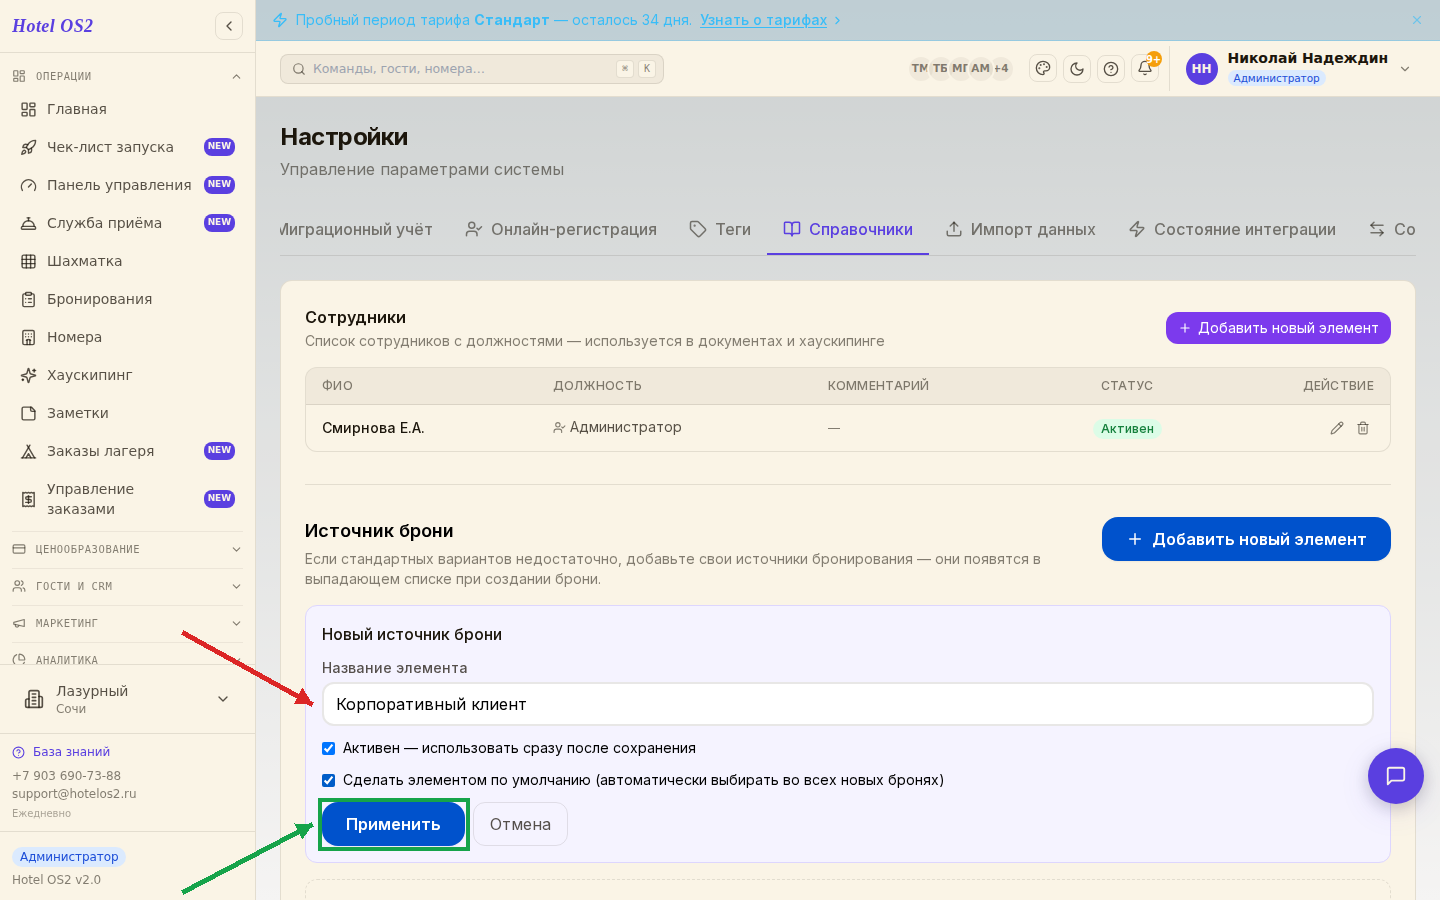The height and width of the screenshot is (900, 1440).
Task: Go to Панель управления
Action: (128, 185)
